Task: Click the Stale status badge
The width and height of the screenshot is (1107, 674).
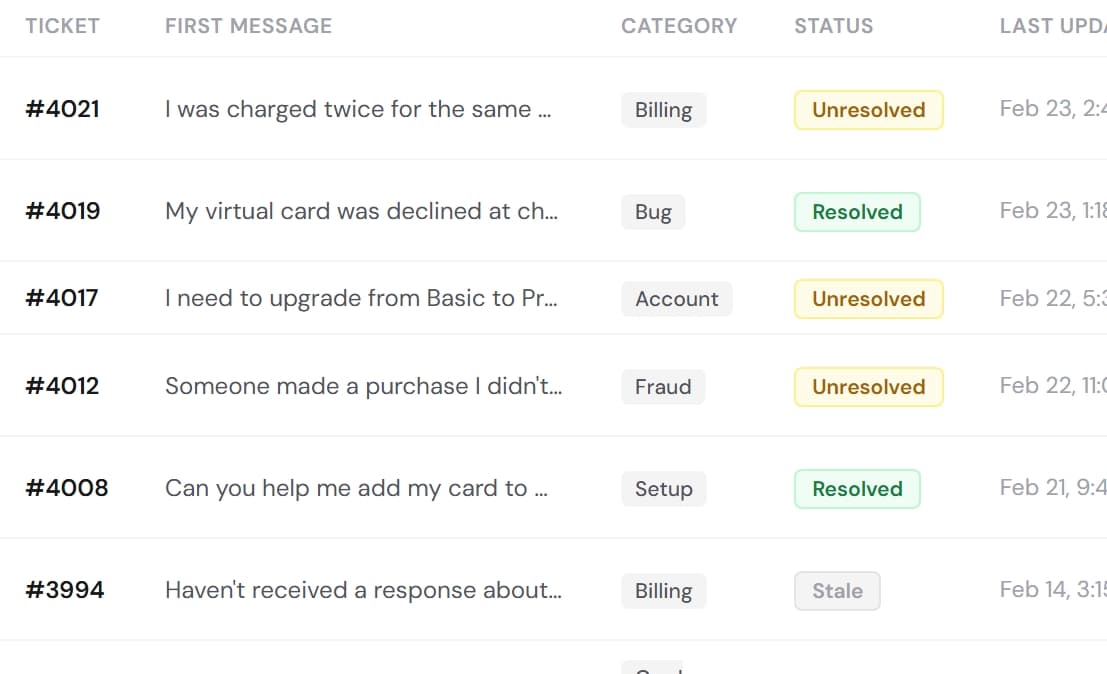Action: click(837, 591)
